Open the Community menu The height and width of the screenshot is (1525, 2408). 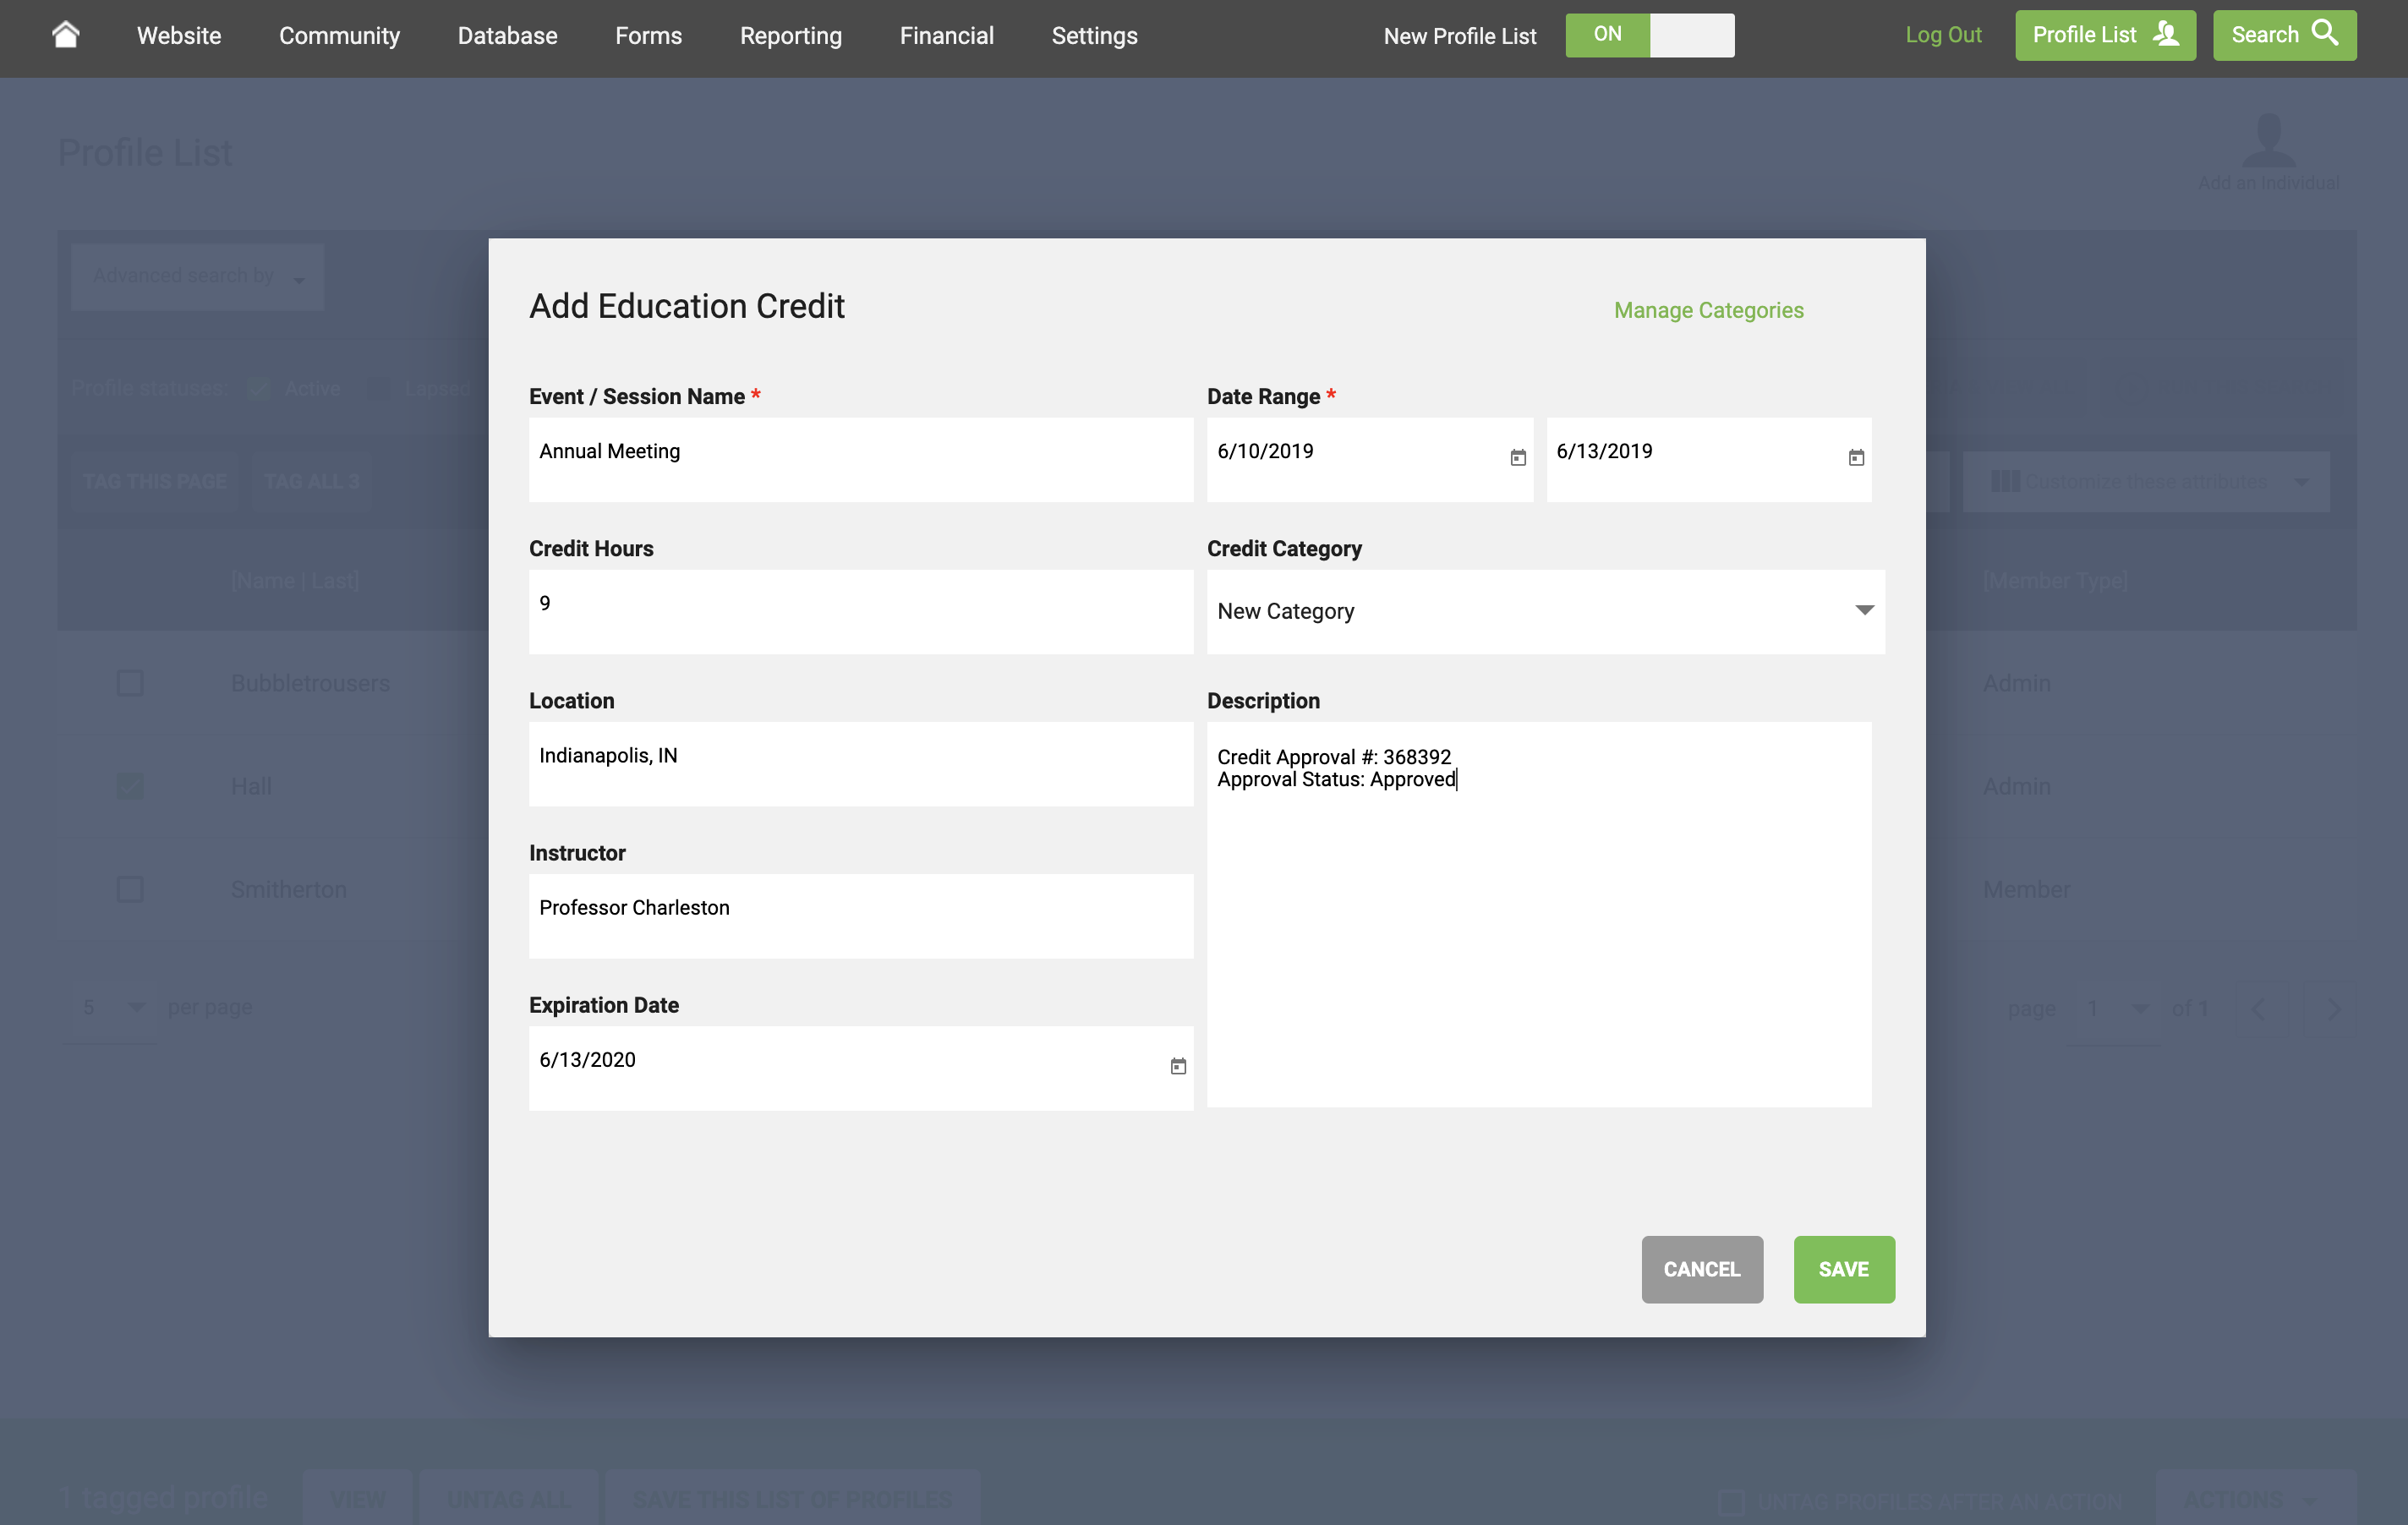(x=339, y=35)
